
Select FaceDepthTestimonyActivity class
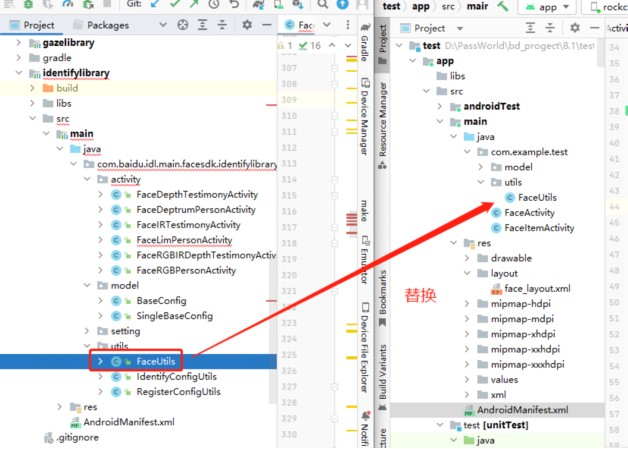tap(197, 194)
